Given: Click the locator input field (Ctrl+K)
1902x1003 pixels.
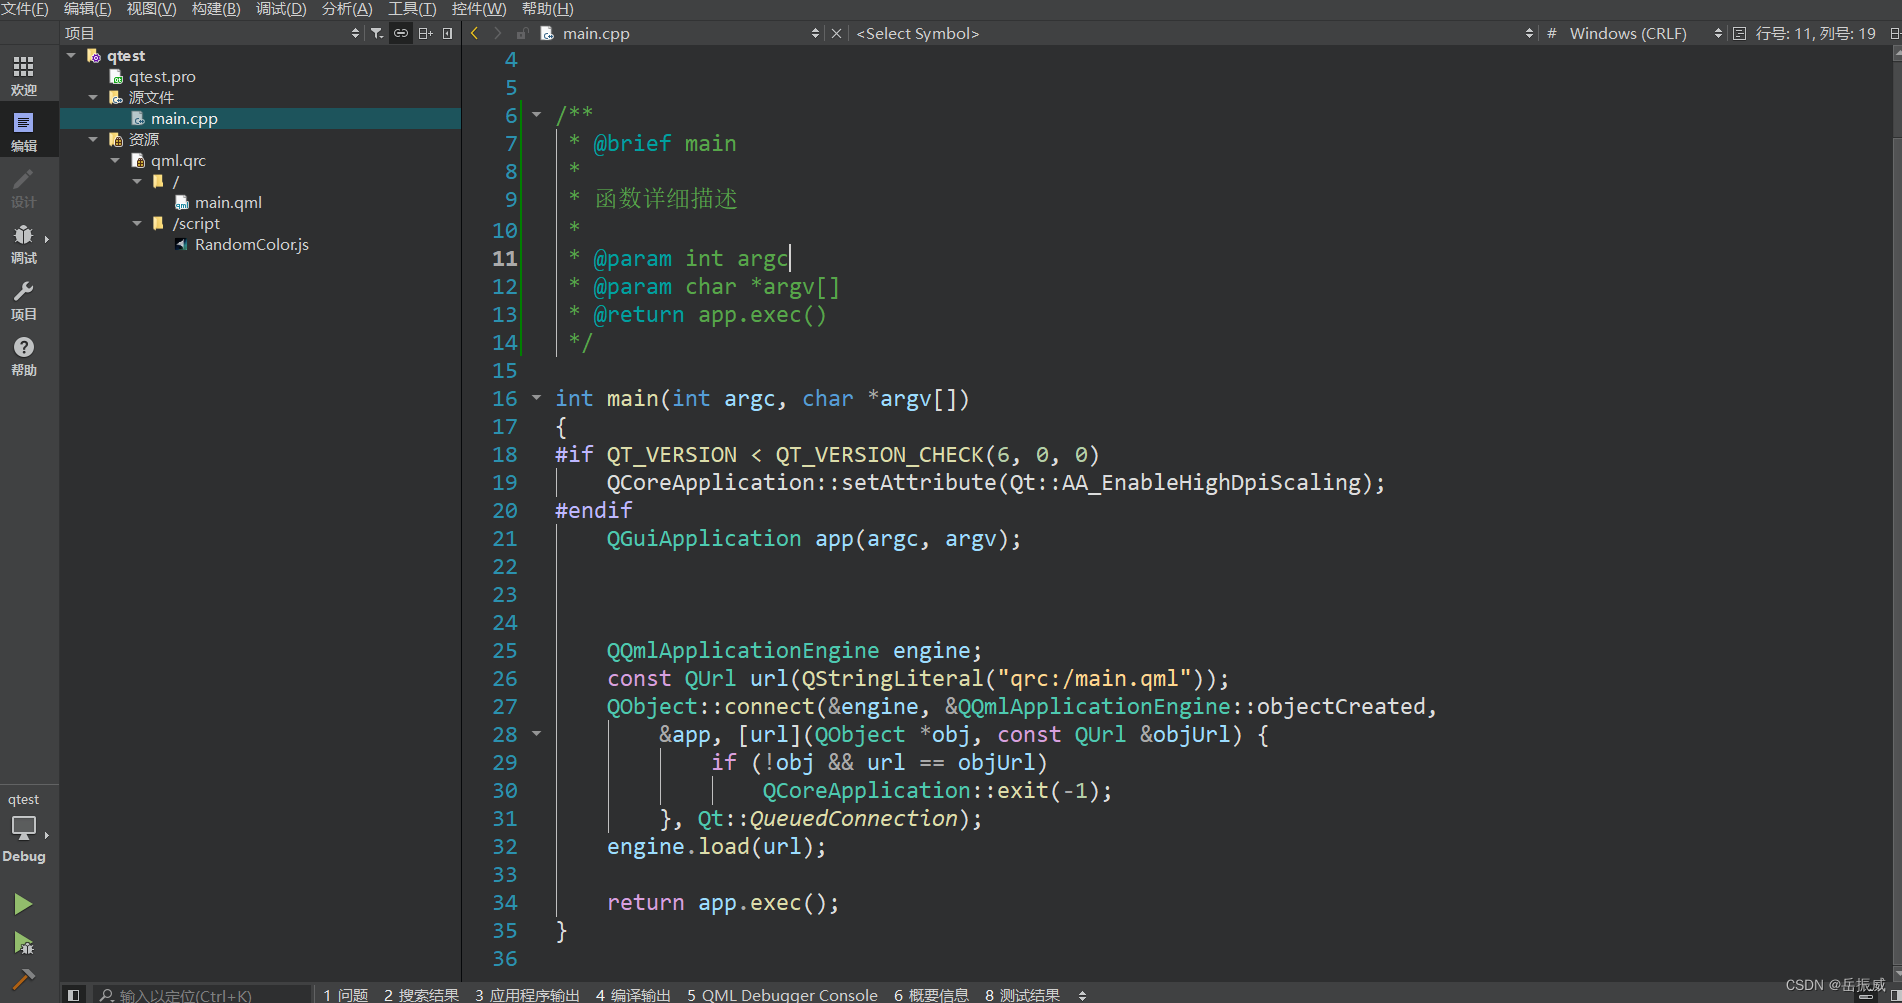Looking at the screenshot, I should pos(203,995).
